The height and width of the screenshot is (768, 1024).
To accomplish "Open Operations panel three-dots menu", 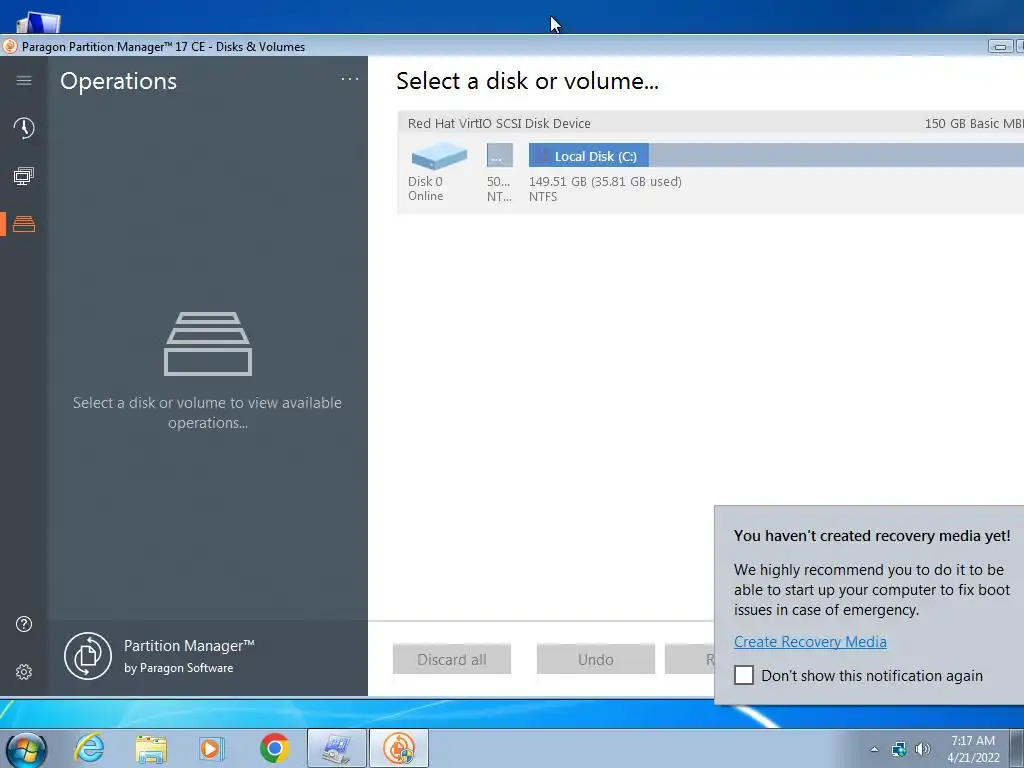I will 350,79.
